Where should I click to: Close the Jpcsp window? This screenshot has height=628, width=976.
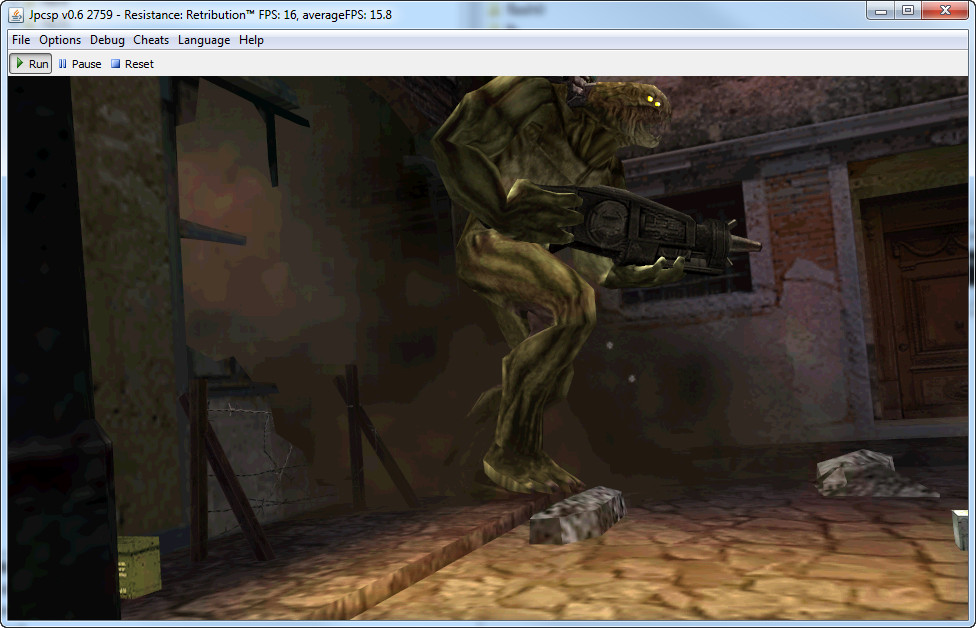pos(945,10)
